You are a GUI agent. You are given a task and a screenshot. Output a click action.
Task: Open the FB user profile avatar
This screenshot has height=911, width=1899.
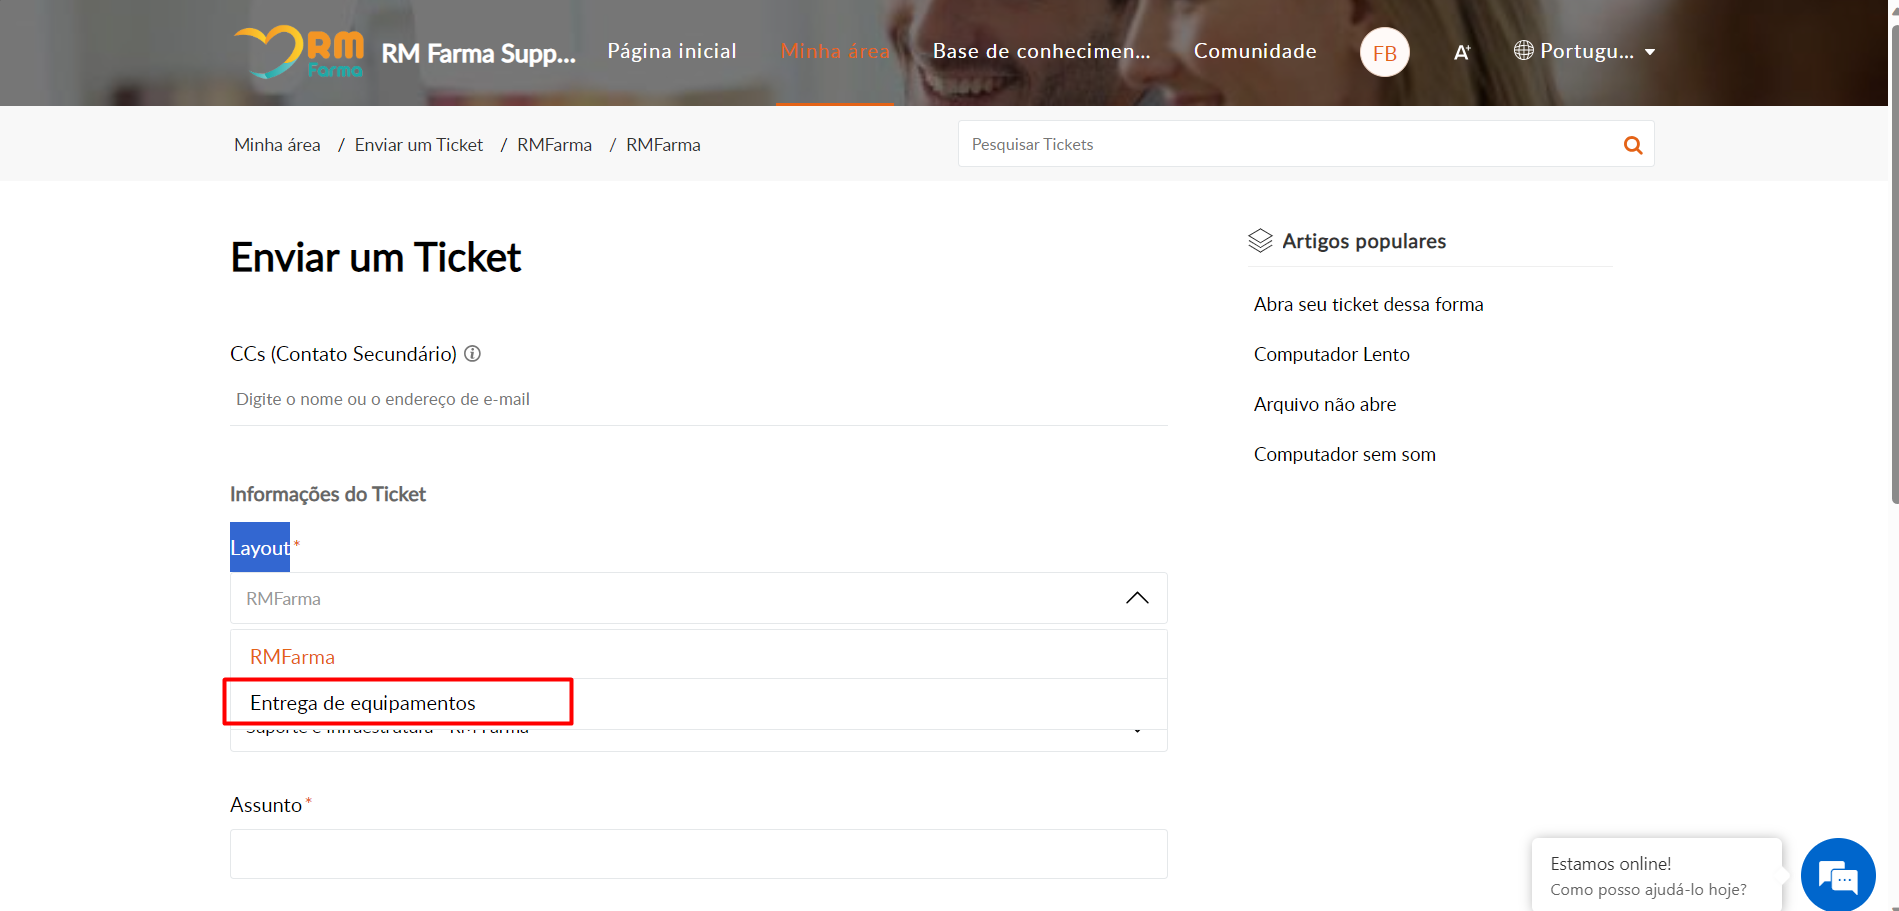pyautogui.click(x=1384, y=53)
